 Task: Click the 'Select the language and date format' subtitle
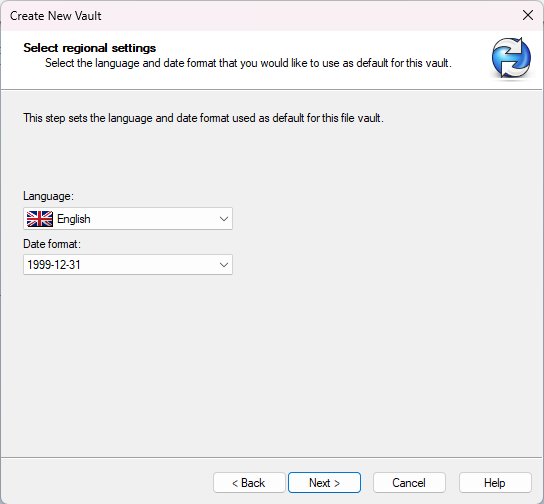coord(248,63)
